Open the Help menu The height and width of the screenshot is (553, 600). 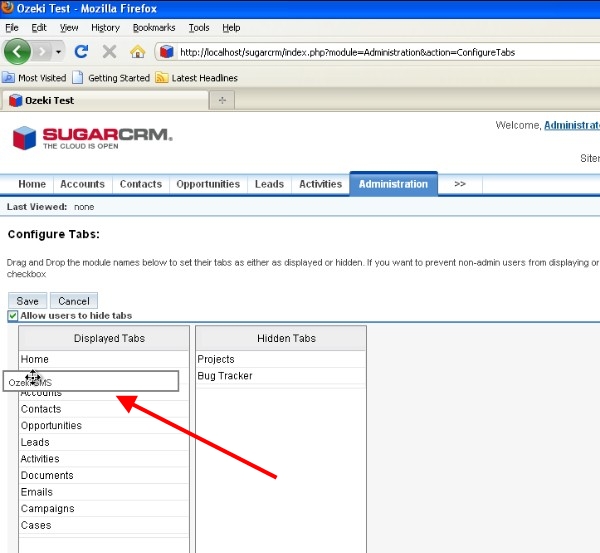click(x=231, y=28)
